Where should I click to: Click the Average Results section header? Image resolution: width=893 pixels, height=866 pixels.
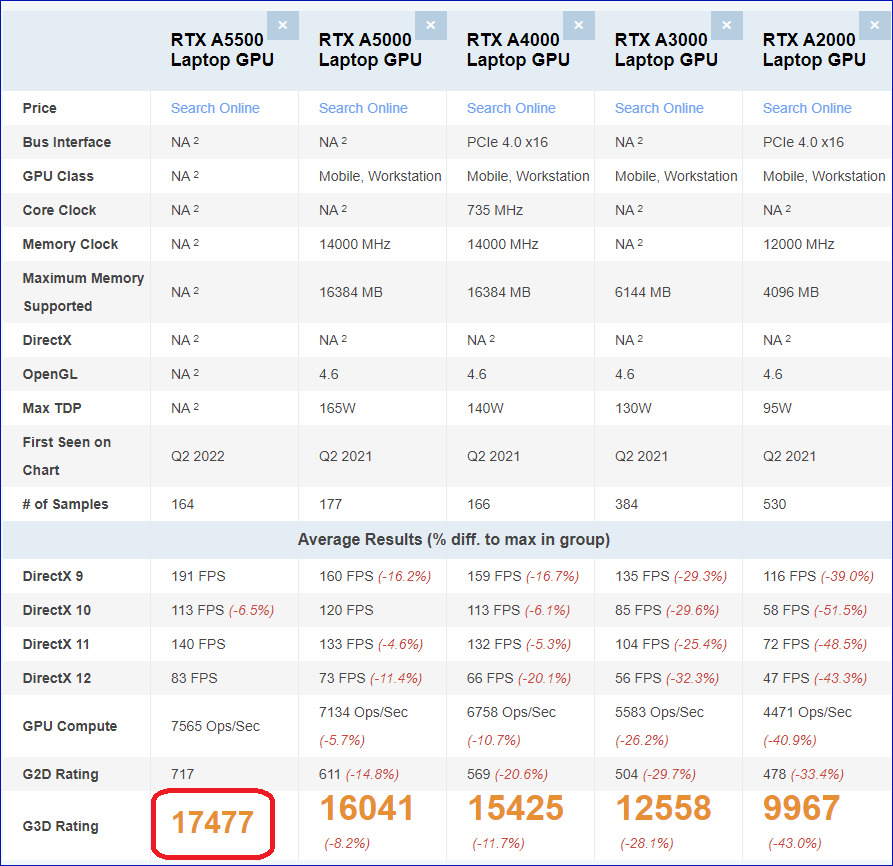pyautogui.click(x=454, y=540)
